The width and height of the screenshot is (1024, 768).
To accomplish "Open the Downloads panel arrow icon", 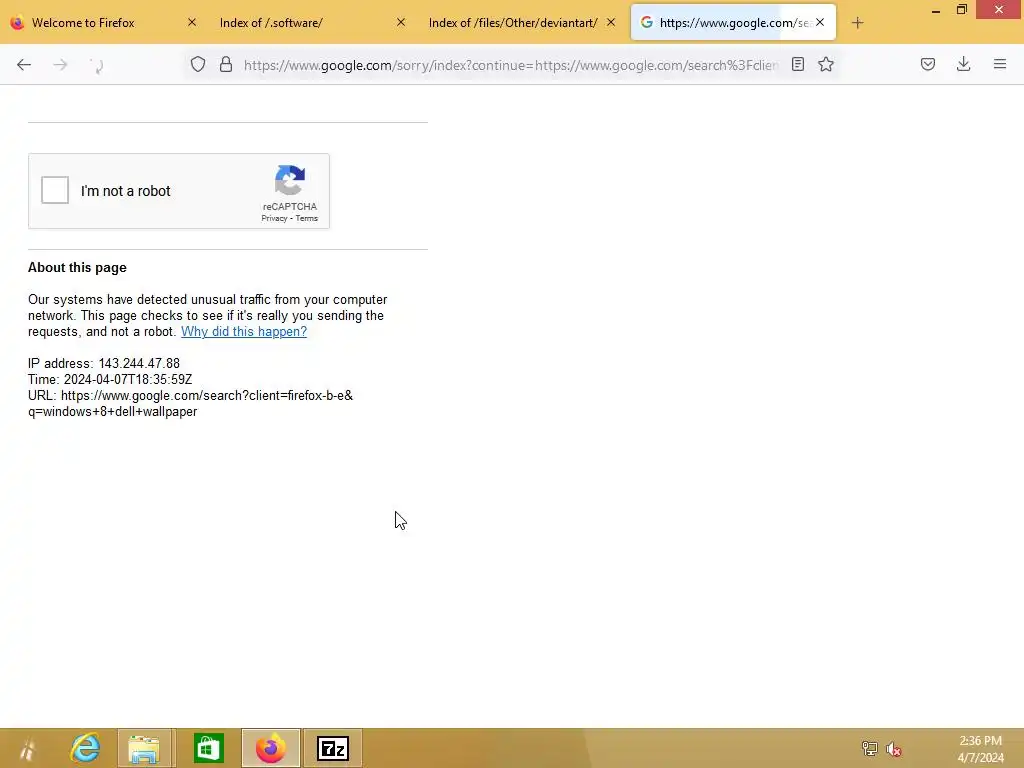I will pos(963,64).
